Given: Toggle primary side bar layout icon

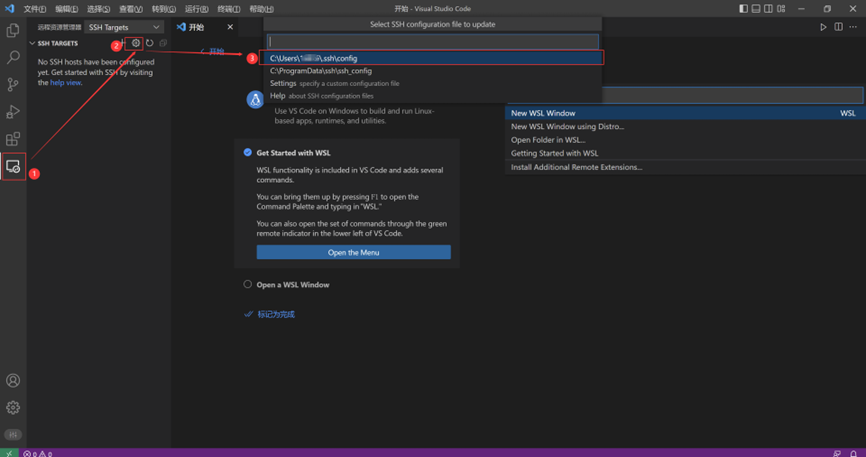Looking at the screenshot, I should 743,8.
